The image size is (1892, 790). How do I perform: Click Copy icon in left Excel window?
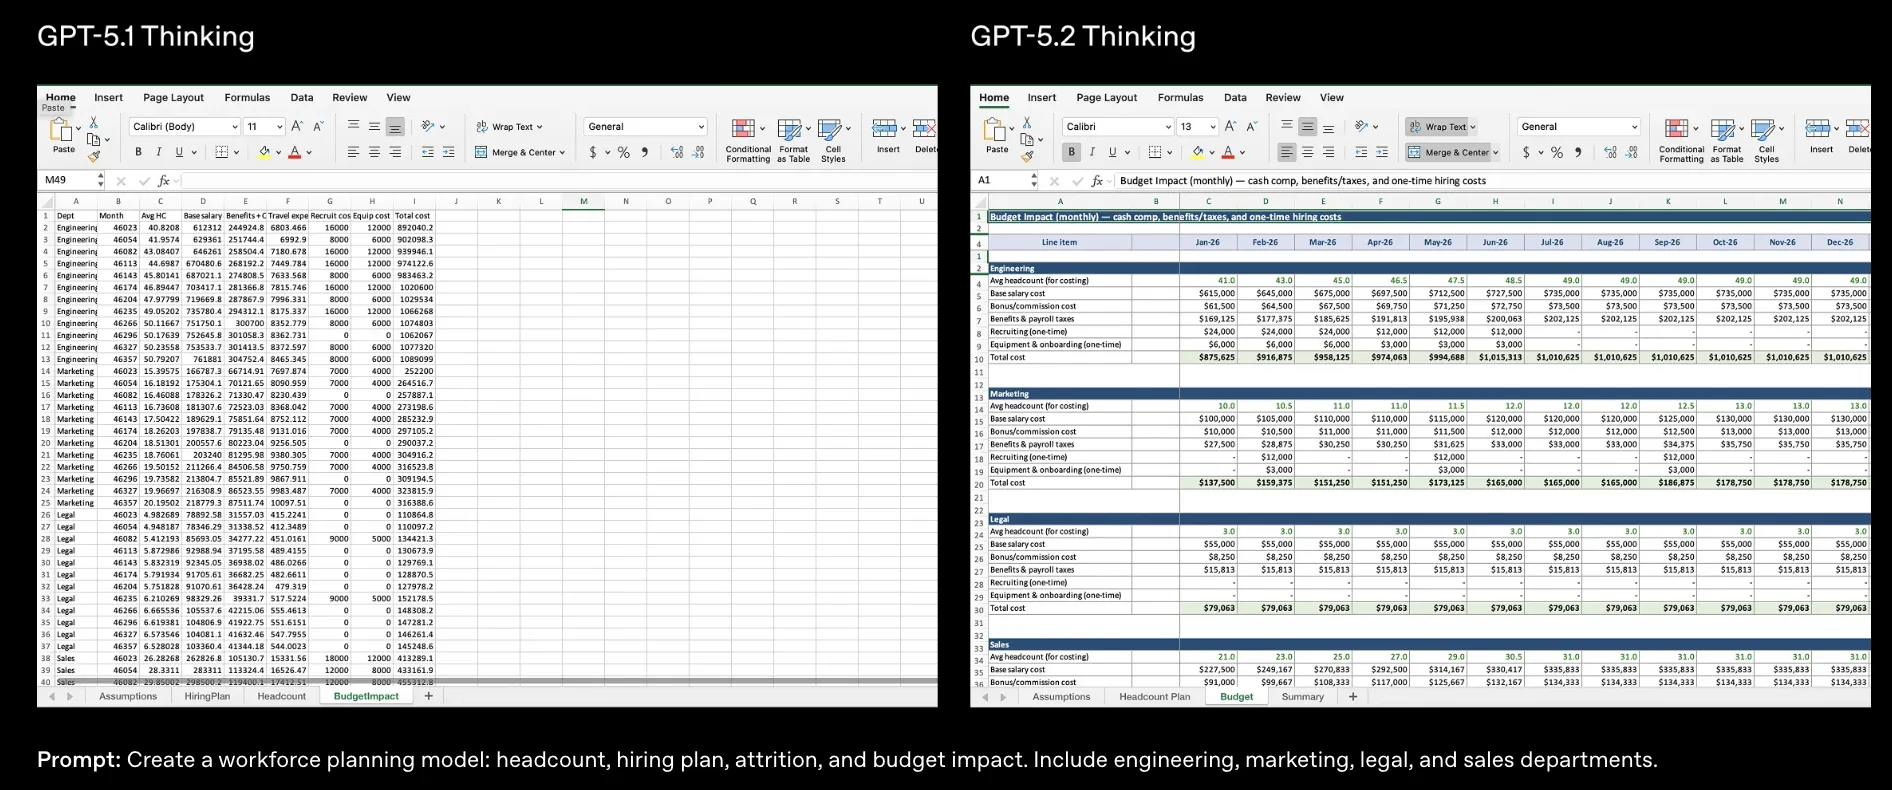pos(93,139)
